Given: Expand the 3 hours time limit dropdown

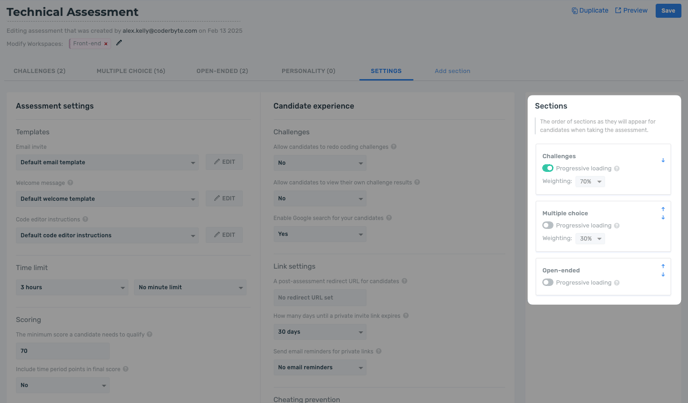Looking at the screenshot, I should [72, 288].
